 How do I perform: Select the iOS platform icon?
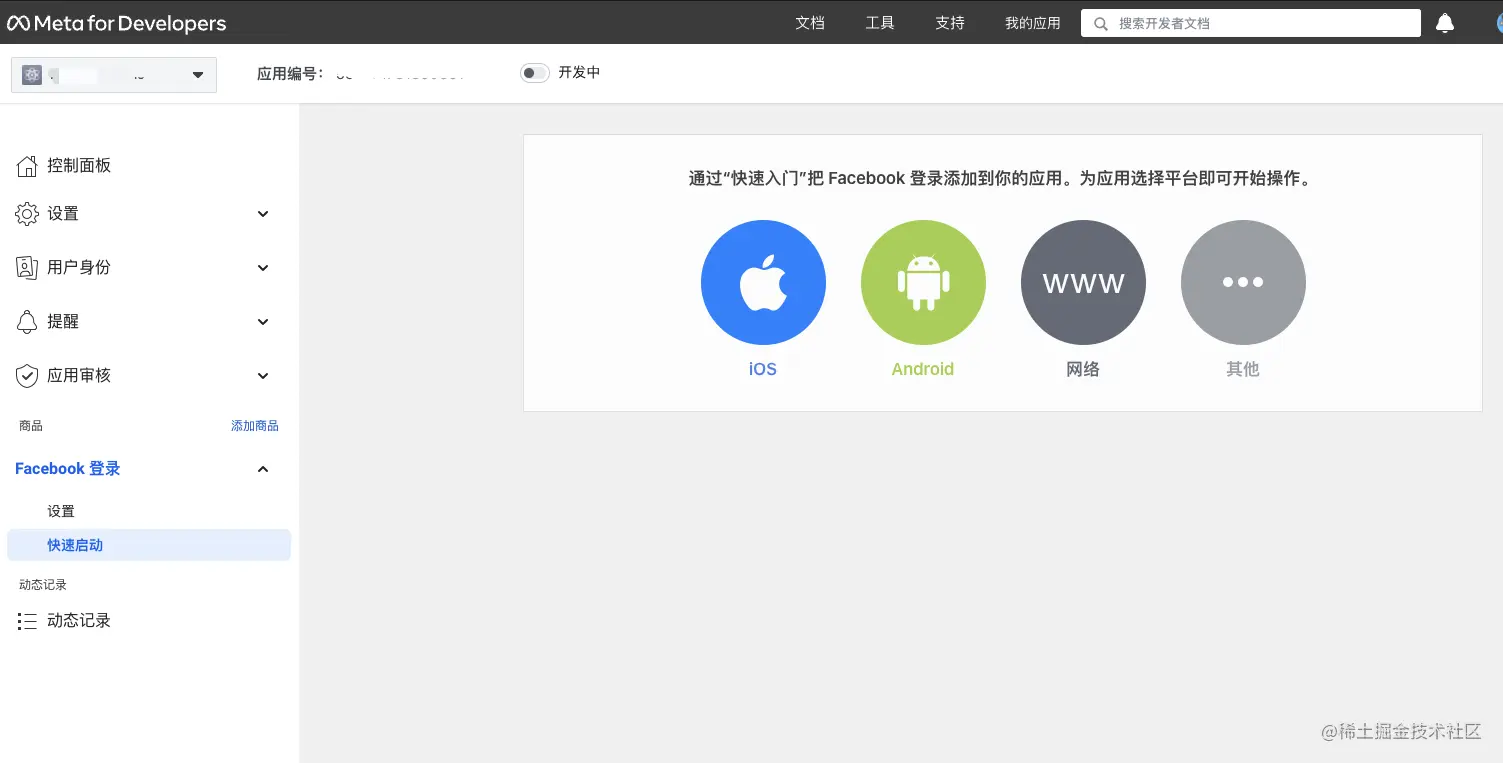[763, 282]
